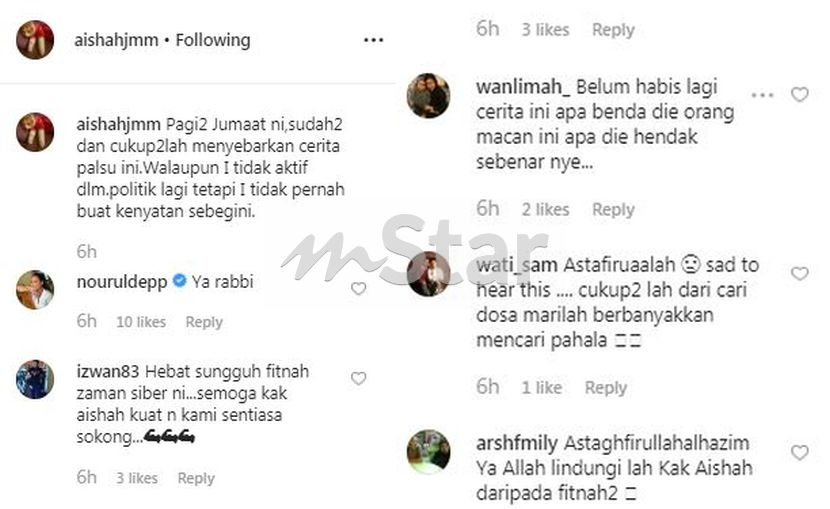Reply to izwan83's comment
The width and height of the screenshot is (830, 509).
(x=196, y=478)
